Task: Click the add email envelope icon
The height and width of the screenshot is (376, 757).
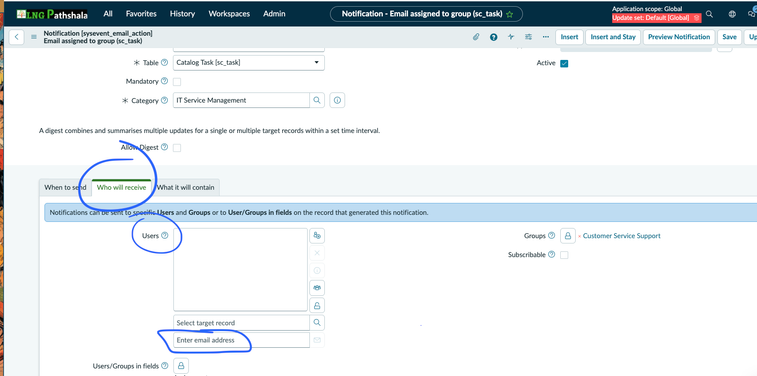Action: pos(317,340)
